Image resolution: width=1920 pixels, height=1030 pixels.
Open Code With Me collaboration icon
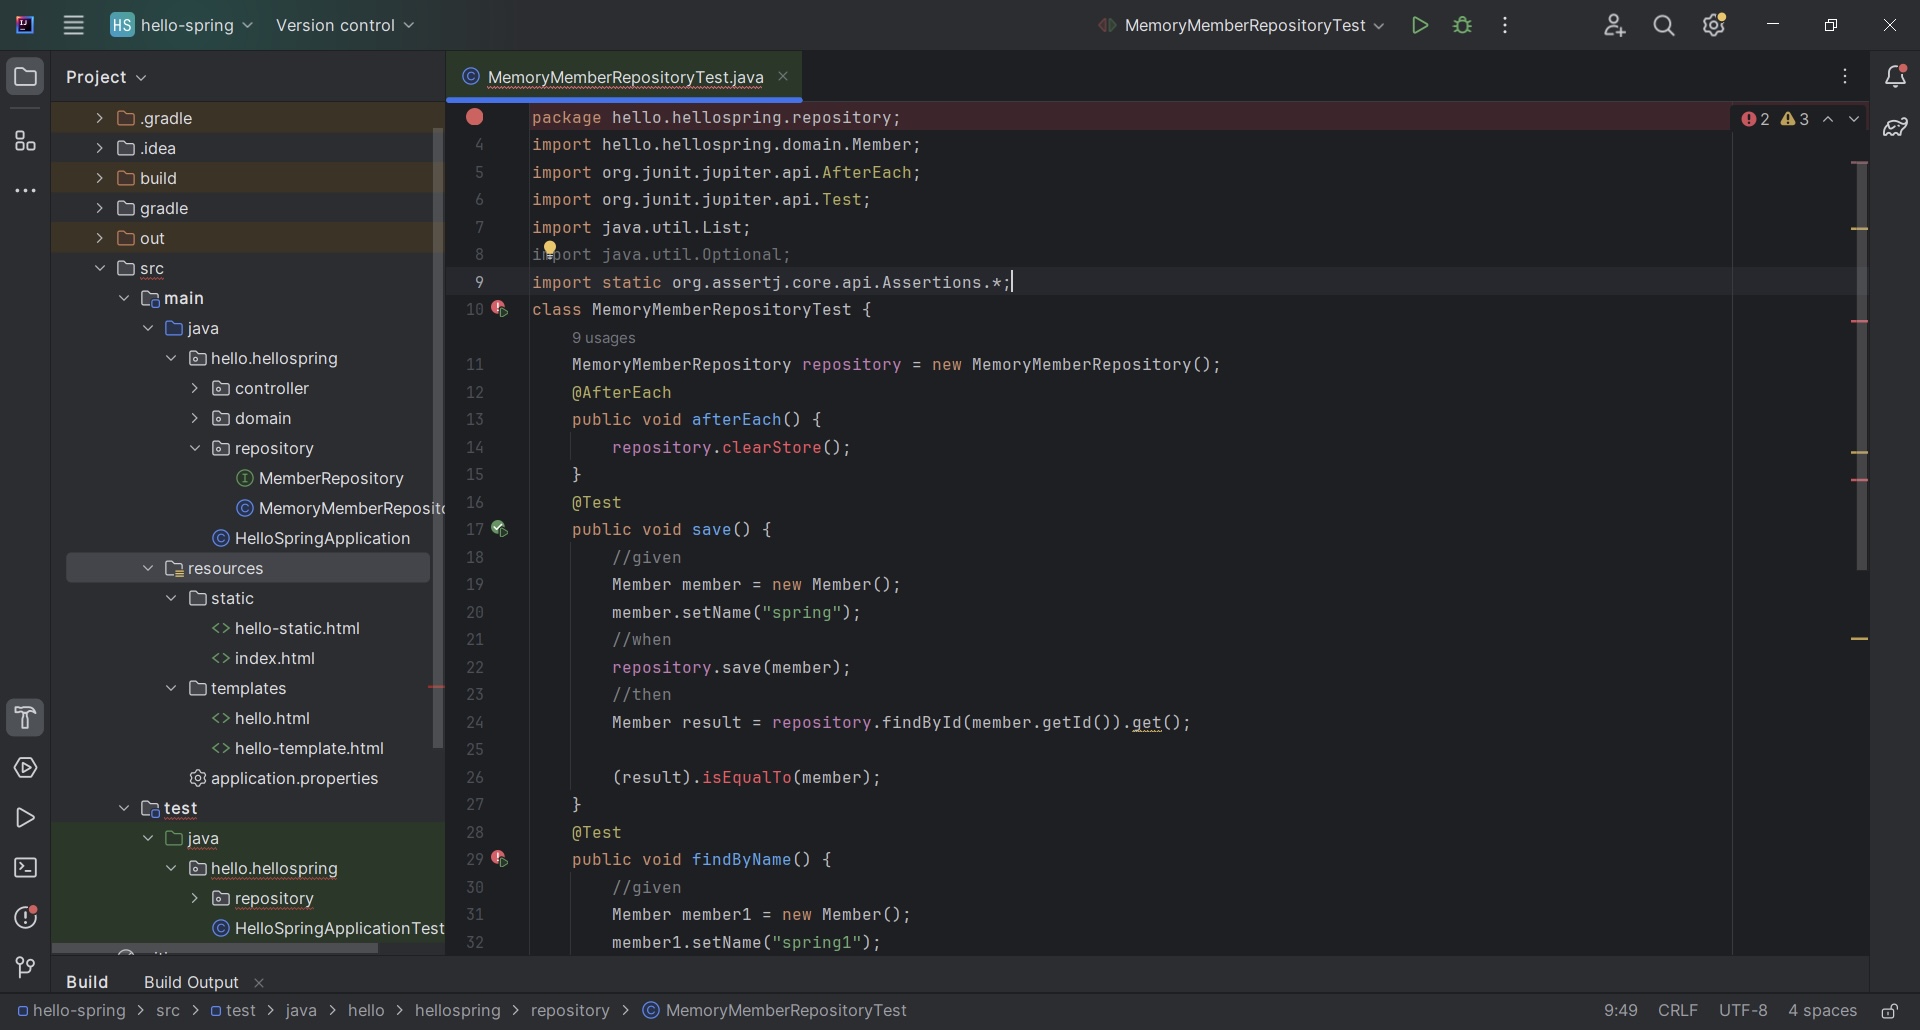pos(1615,26)
